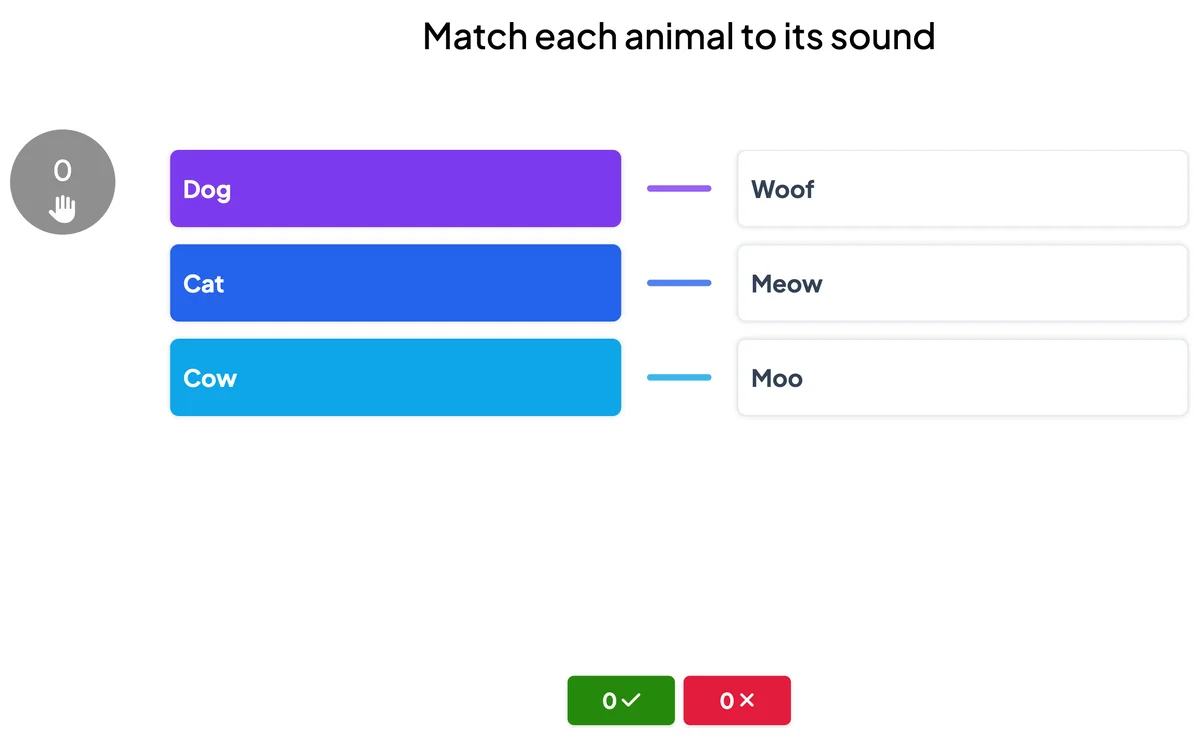Select the purple connector line beside Dog
1200x750 pixels.
tap(679, 188)
